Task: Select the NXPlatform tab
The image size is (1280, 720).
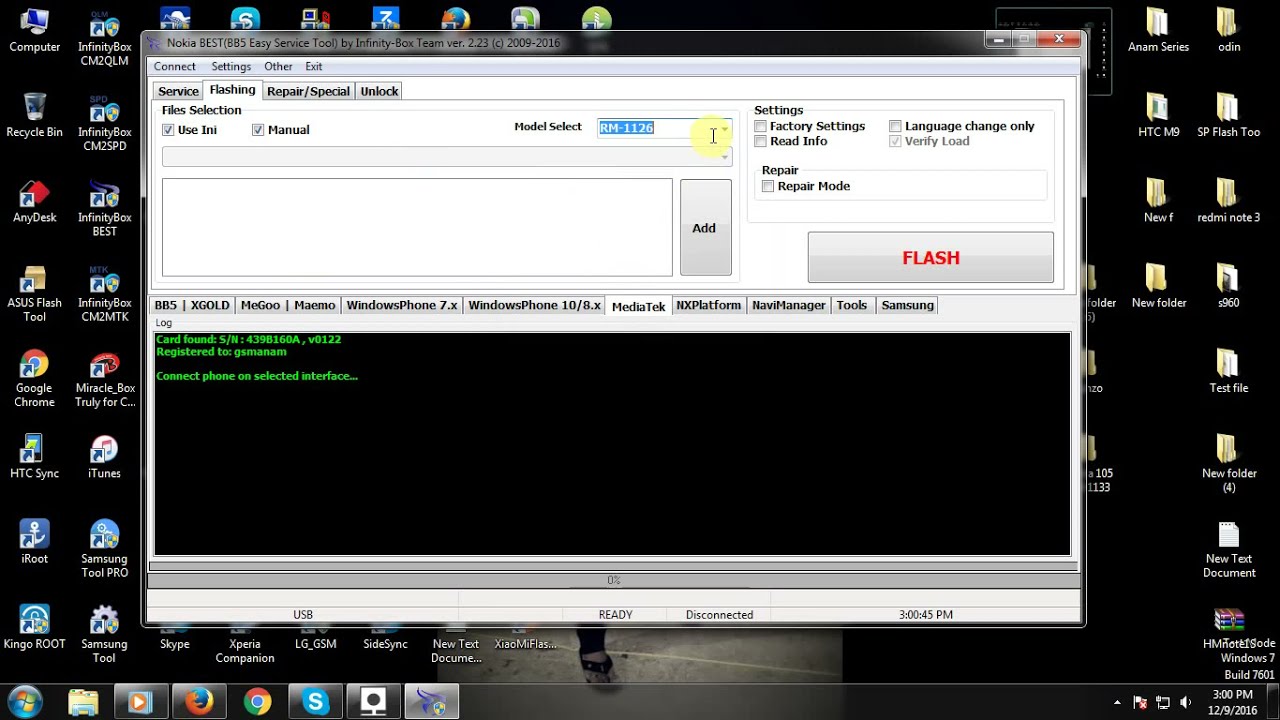Action: pyautogui.click(x=708, y=305)
